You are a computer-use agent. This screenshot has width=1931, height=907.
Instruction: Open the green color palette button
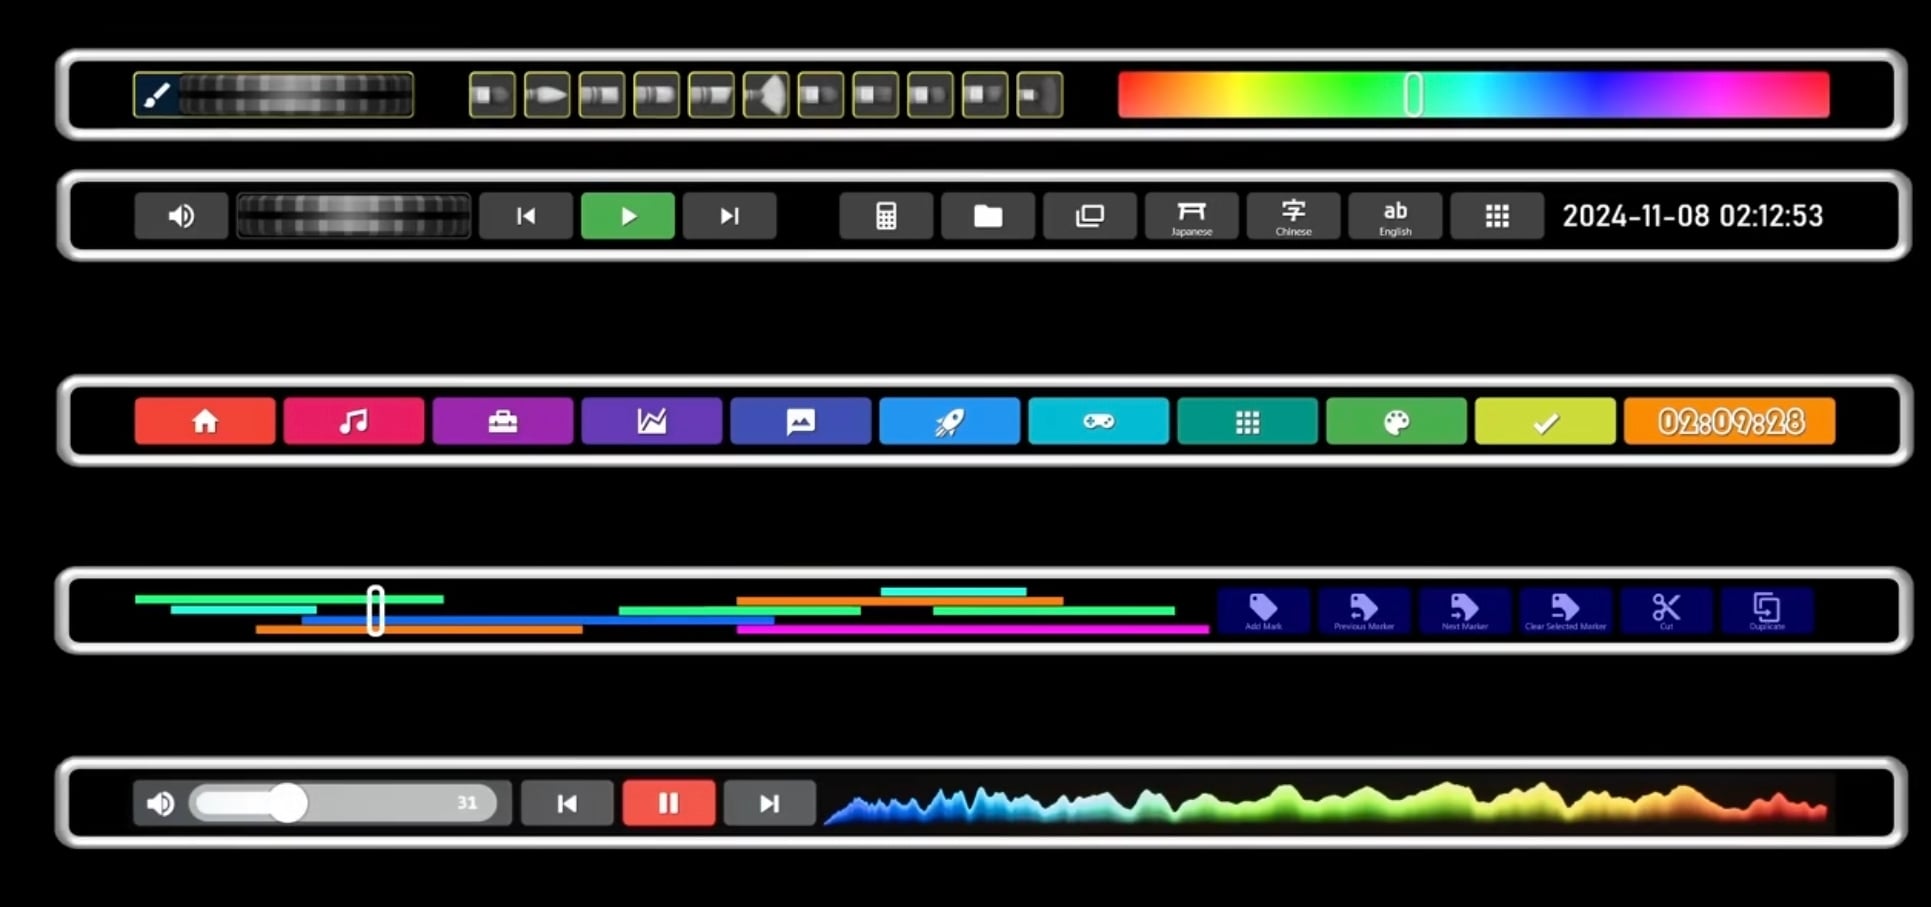coord(1397,421)
